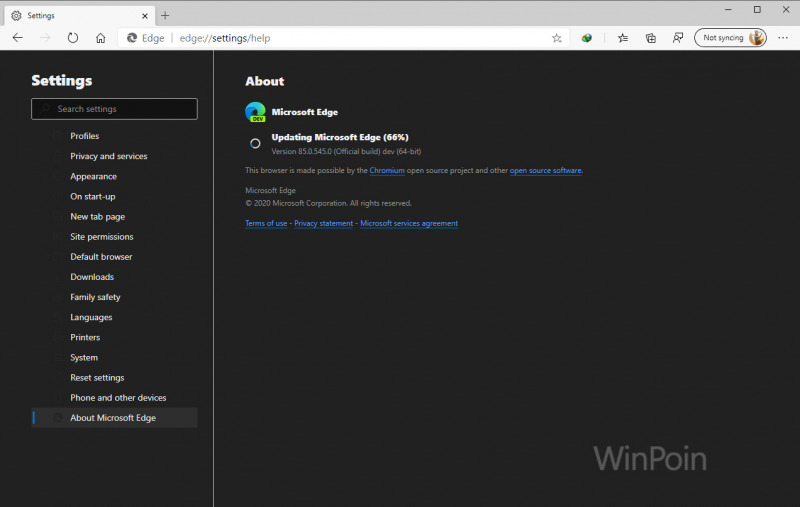Open the Settings and more ellipsis menu
The width and height of the screenshot is (800, 507).
[783, 38]
